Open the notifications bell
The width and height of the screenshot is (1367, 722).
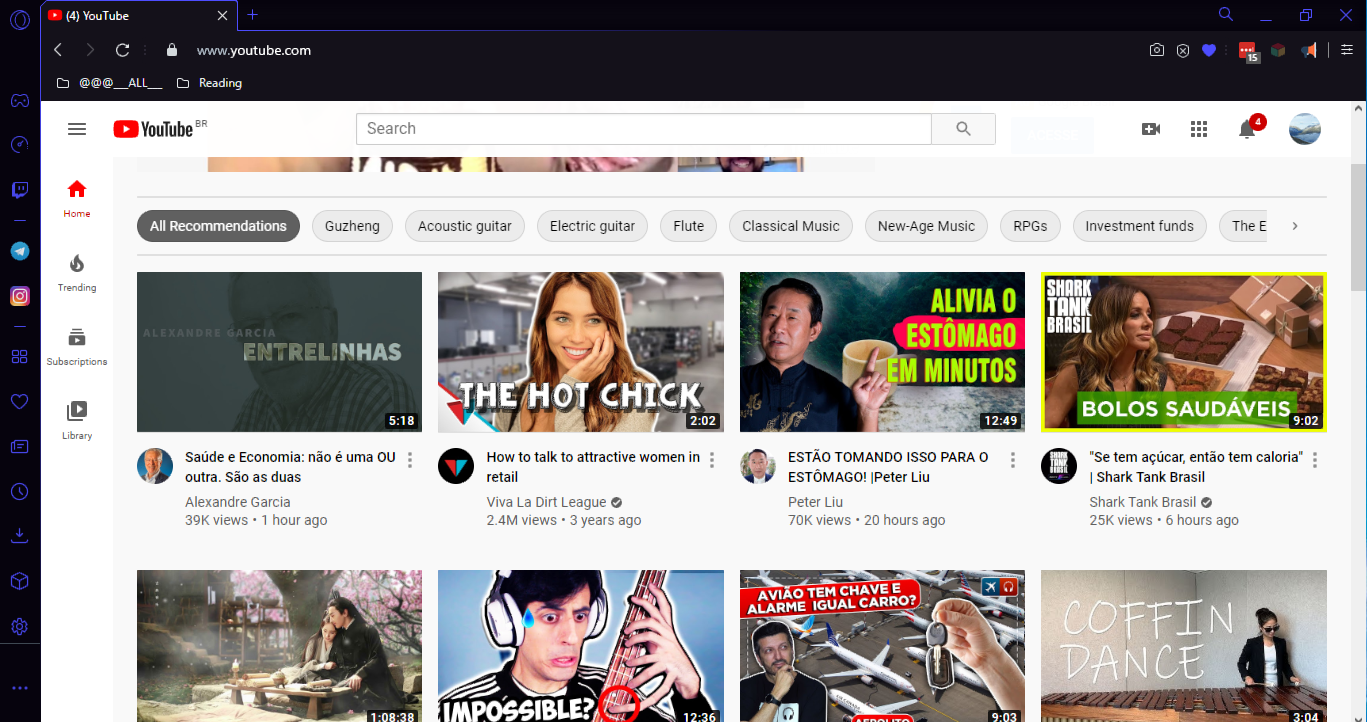point(1247,129)
